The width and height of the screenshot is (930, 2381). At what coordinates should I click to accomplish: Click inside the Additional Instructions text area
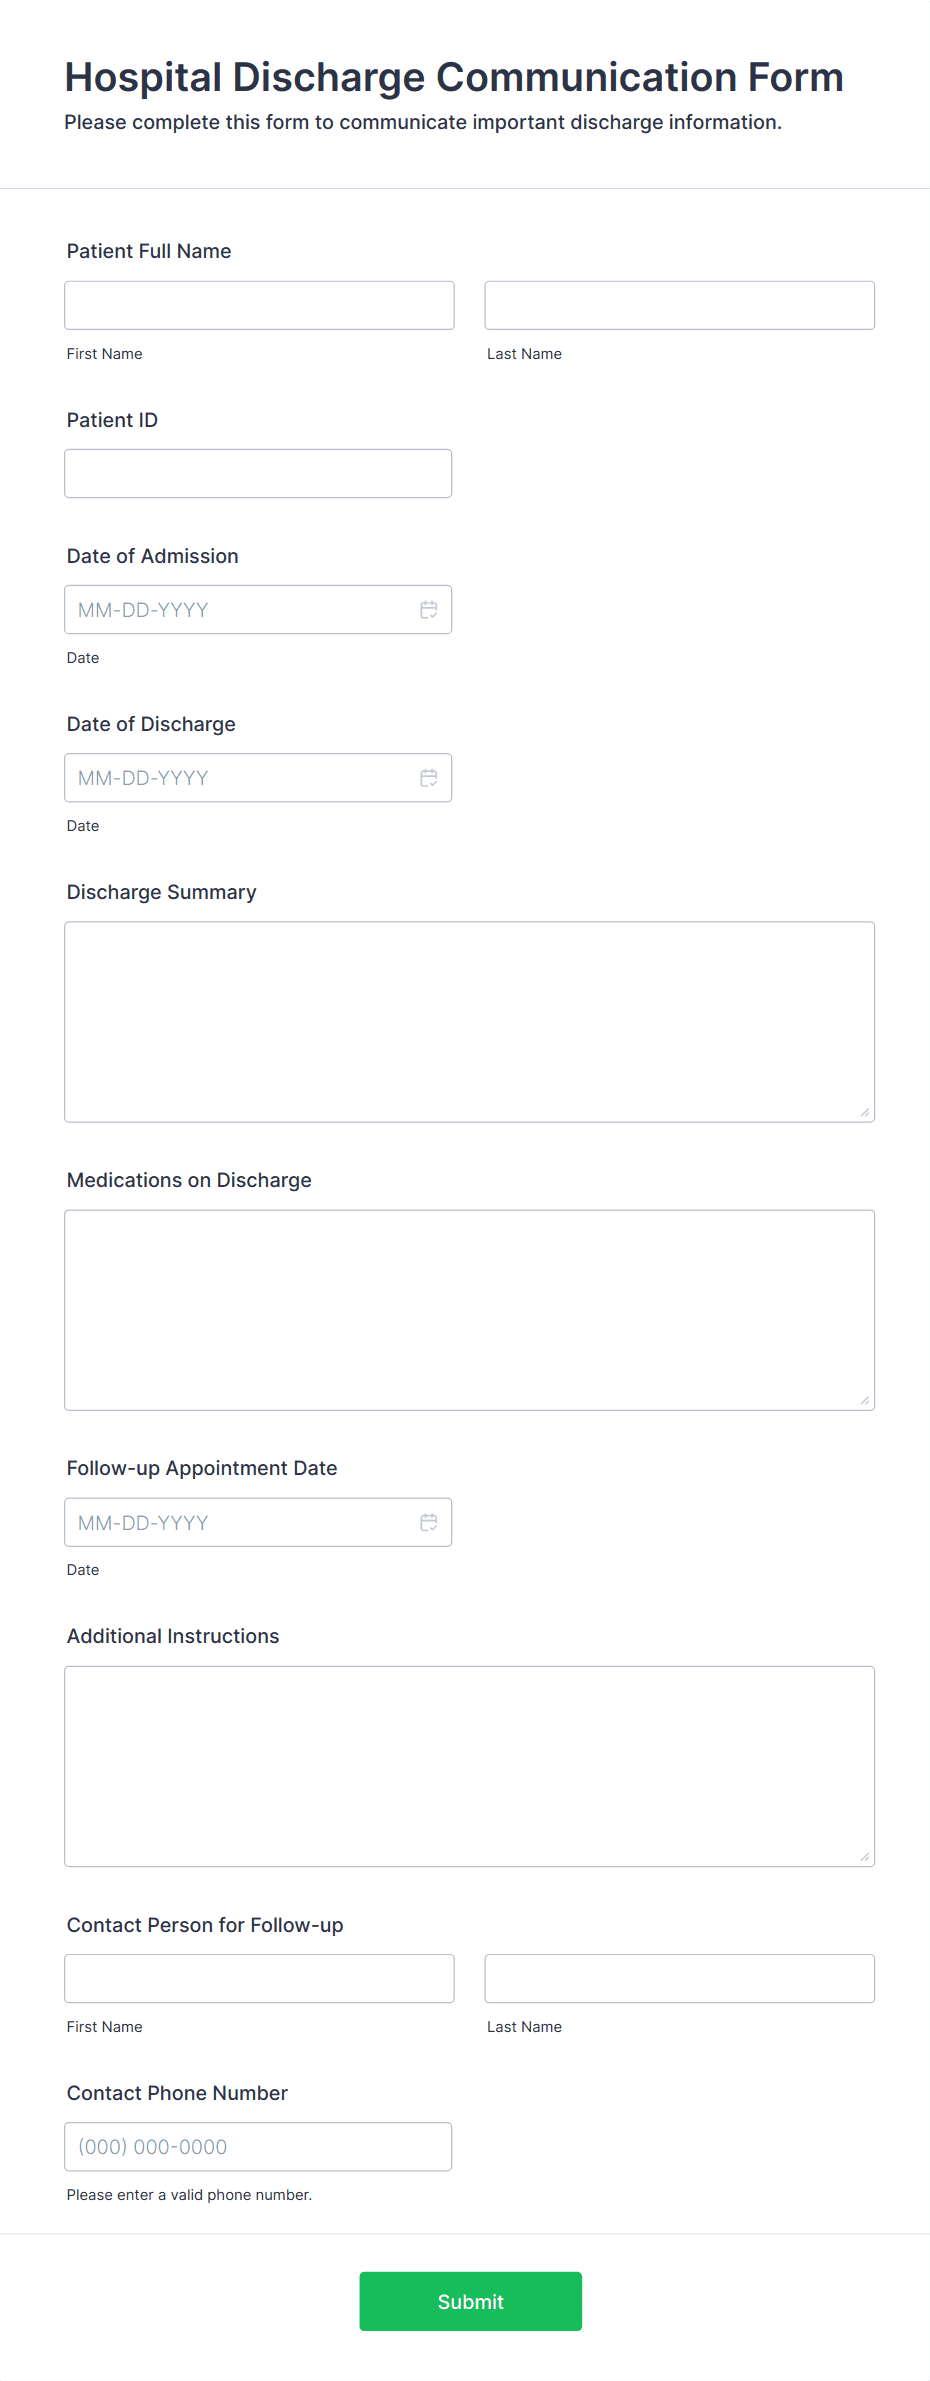[469, 1765]
